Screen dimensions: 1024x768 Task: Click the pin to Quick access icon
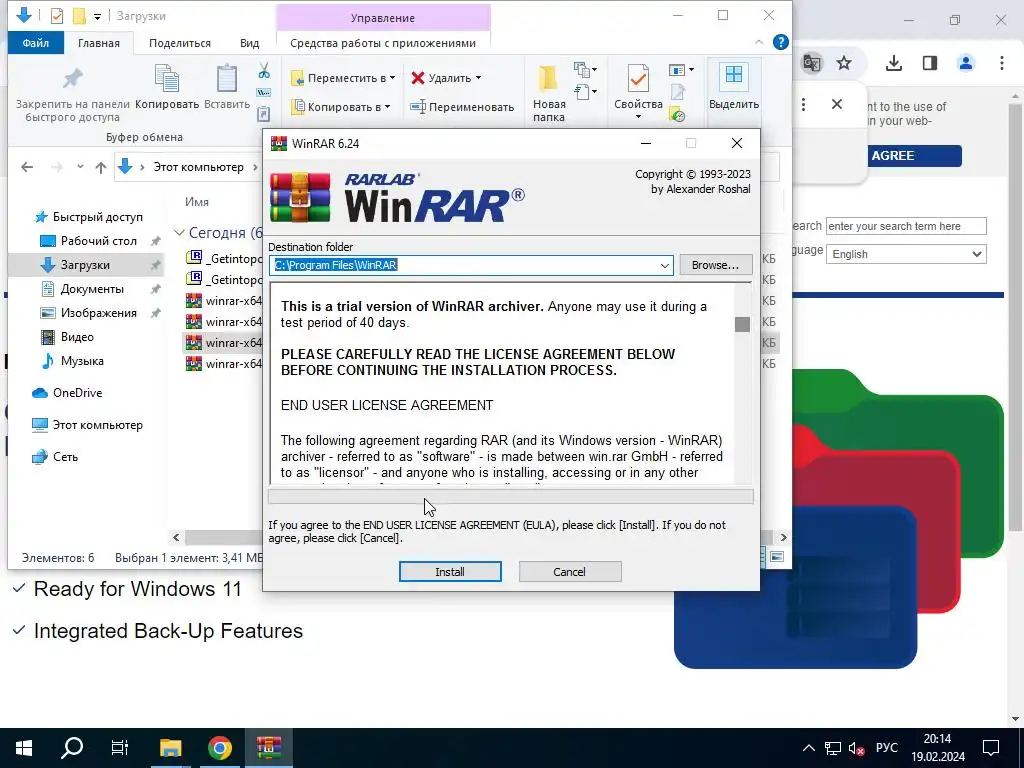(72, 79)
